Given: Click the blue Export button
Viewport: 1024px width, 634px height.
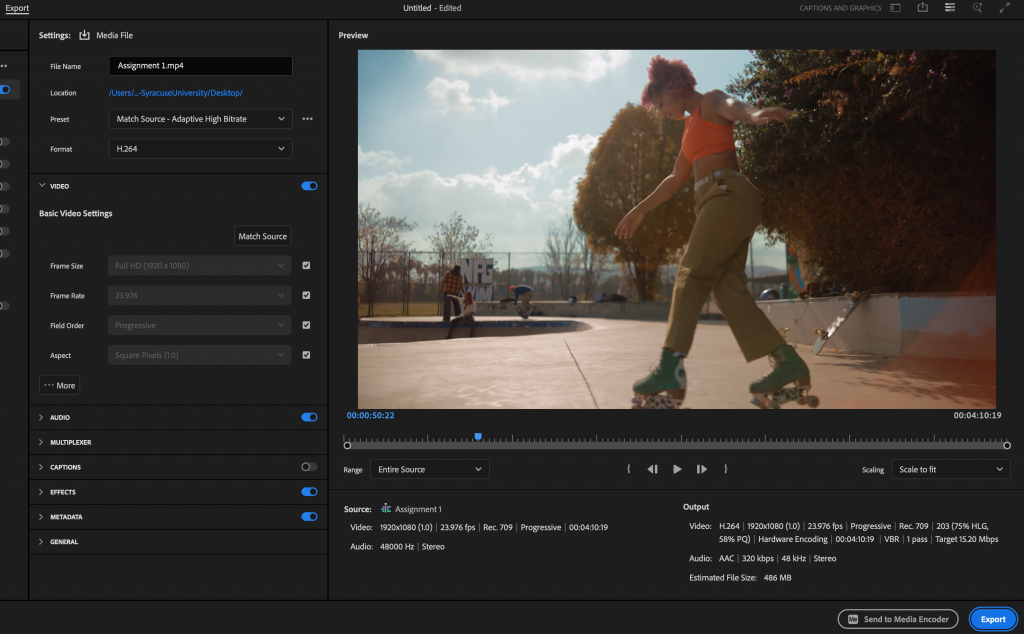Looking at the screenshot, I should [x=992, y=619].
